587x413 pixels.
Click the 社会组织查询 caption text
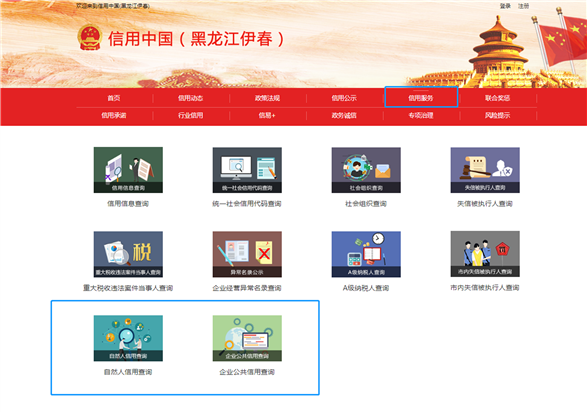pyautogui.click(x=366, y=204)
